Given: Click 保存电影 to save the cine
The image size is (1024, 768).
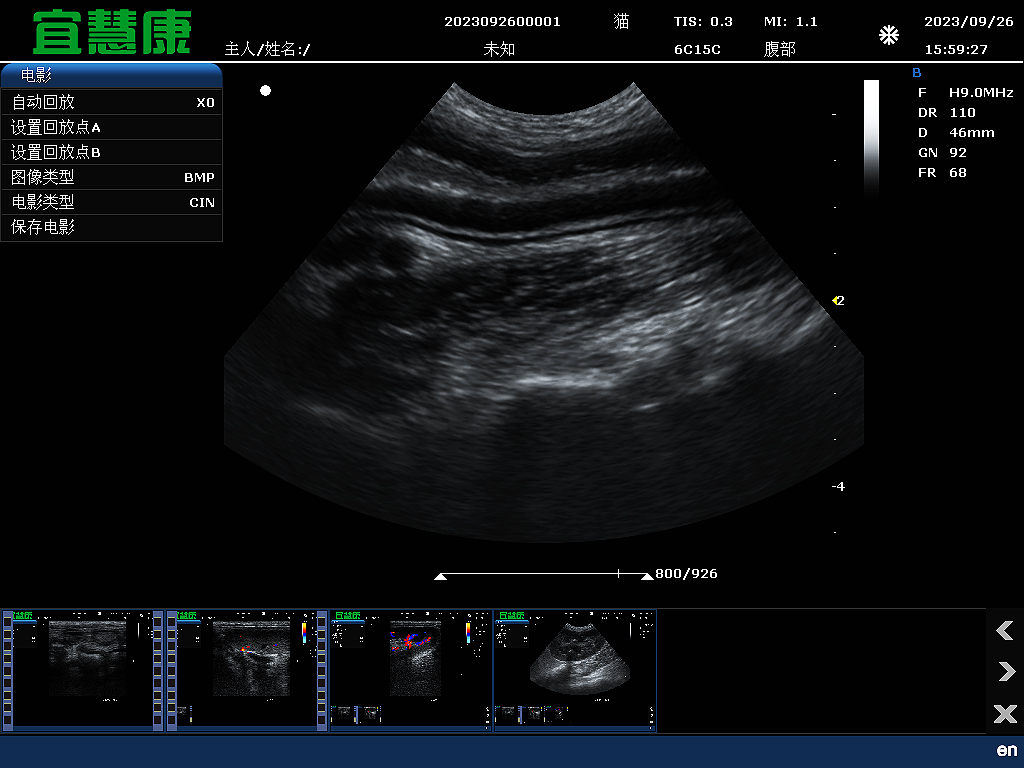Looking at the screenshot, I should [x=111, y=227].
